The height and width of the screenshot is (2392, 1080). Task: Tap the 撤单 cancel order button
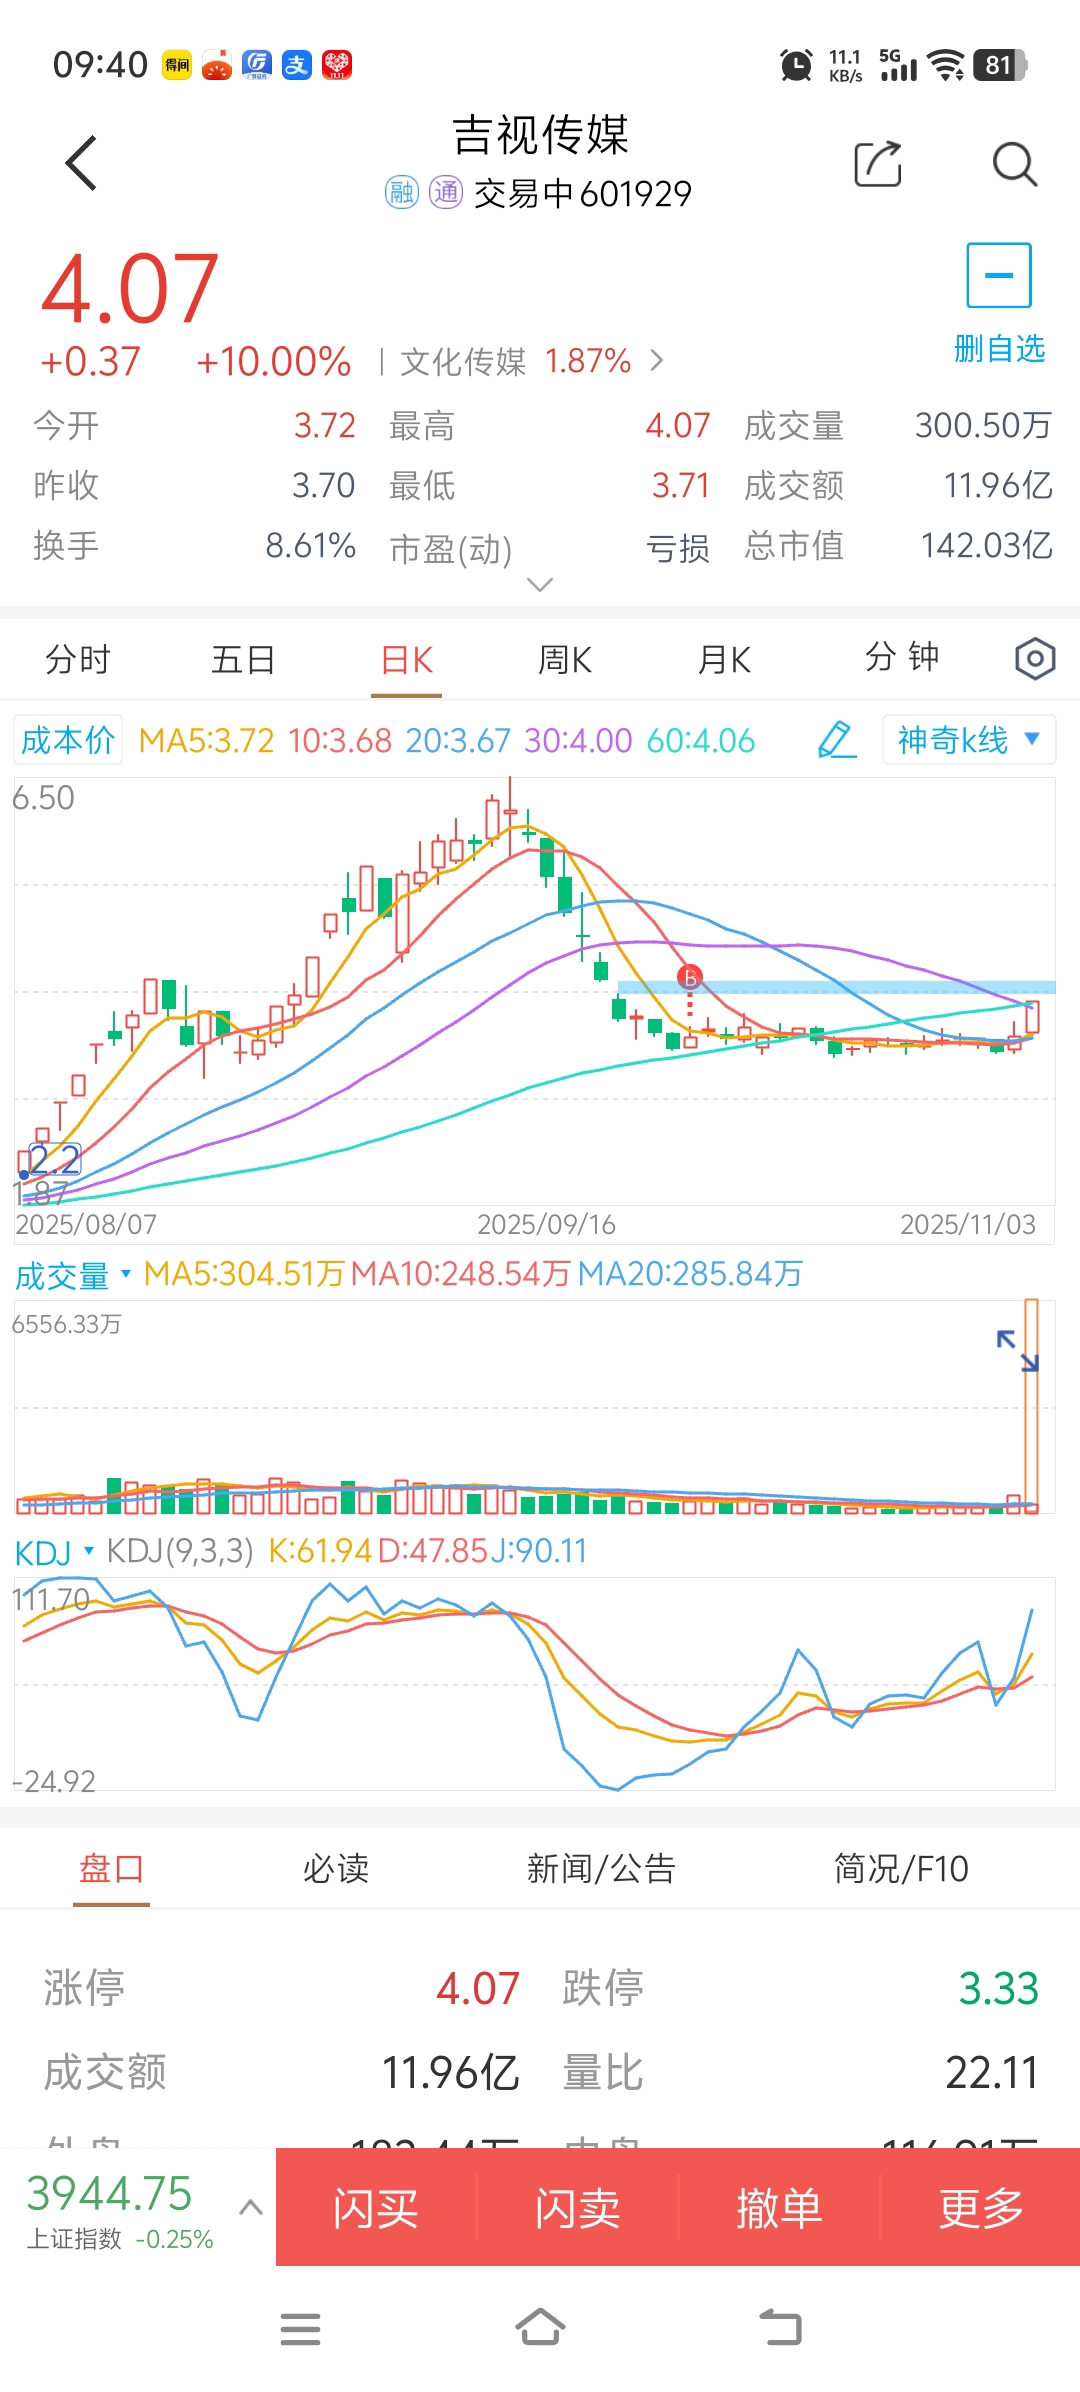tap(780, 2207)
